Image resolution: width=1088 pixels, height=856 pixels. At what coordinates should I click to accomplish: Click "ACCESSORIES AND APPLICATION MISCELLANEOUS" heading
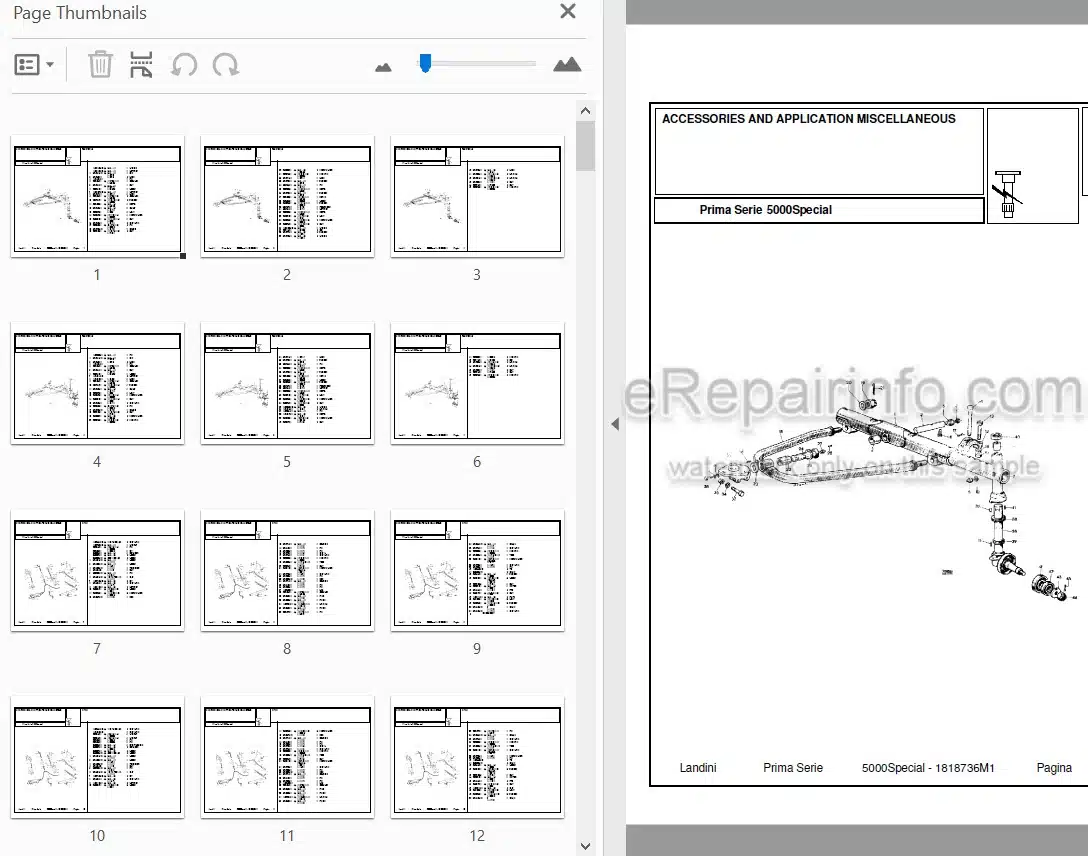pyautogui.click(x=808, y=119)
